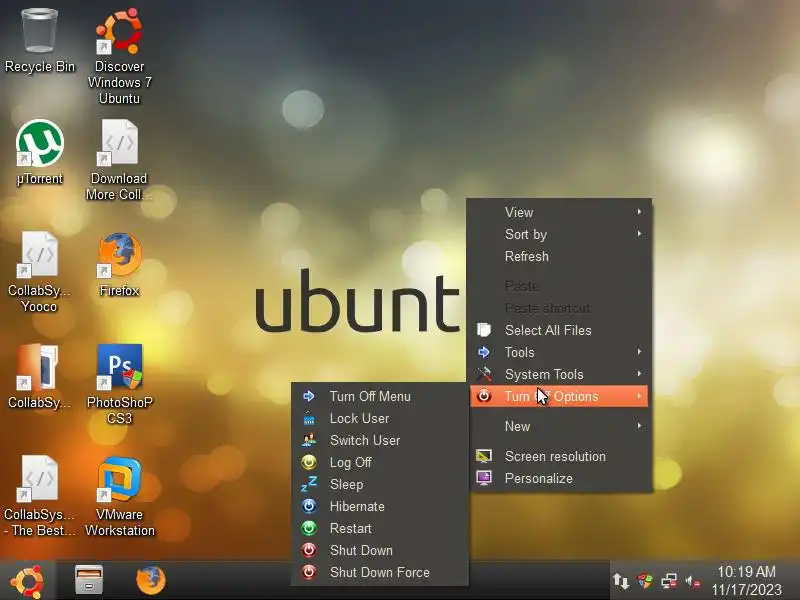
Task: Click the Sleep zZ icon
Action: 309,484
